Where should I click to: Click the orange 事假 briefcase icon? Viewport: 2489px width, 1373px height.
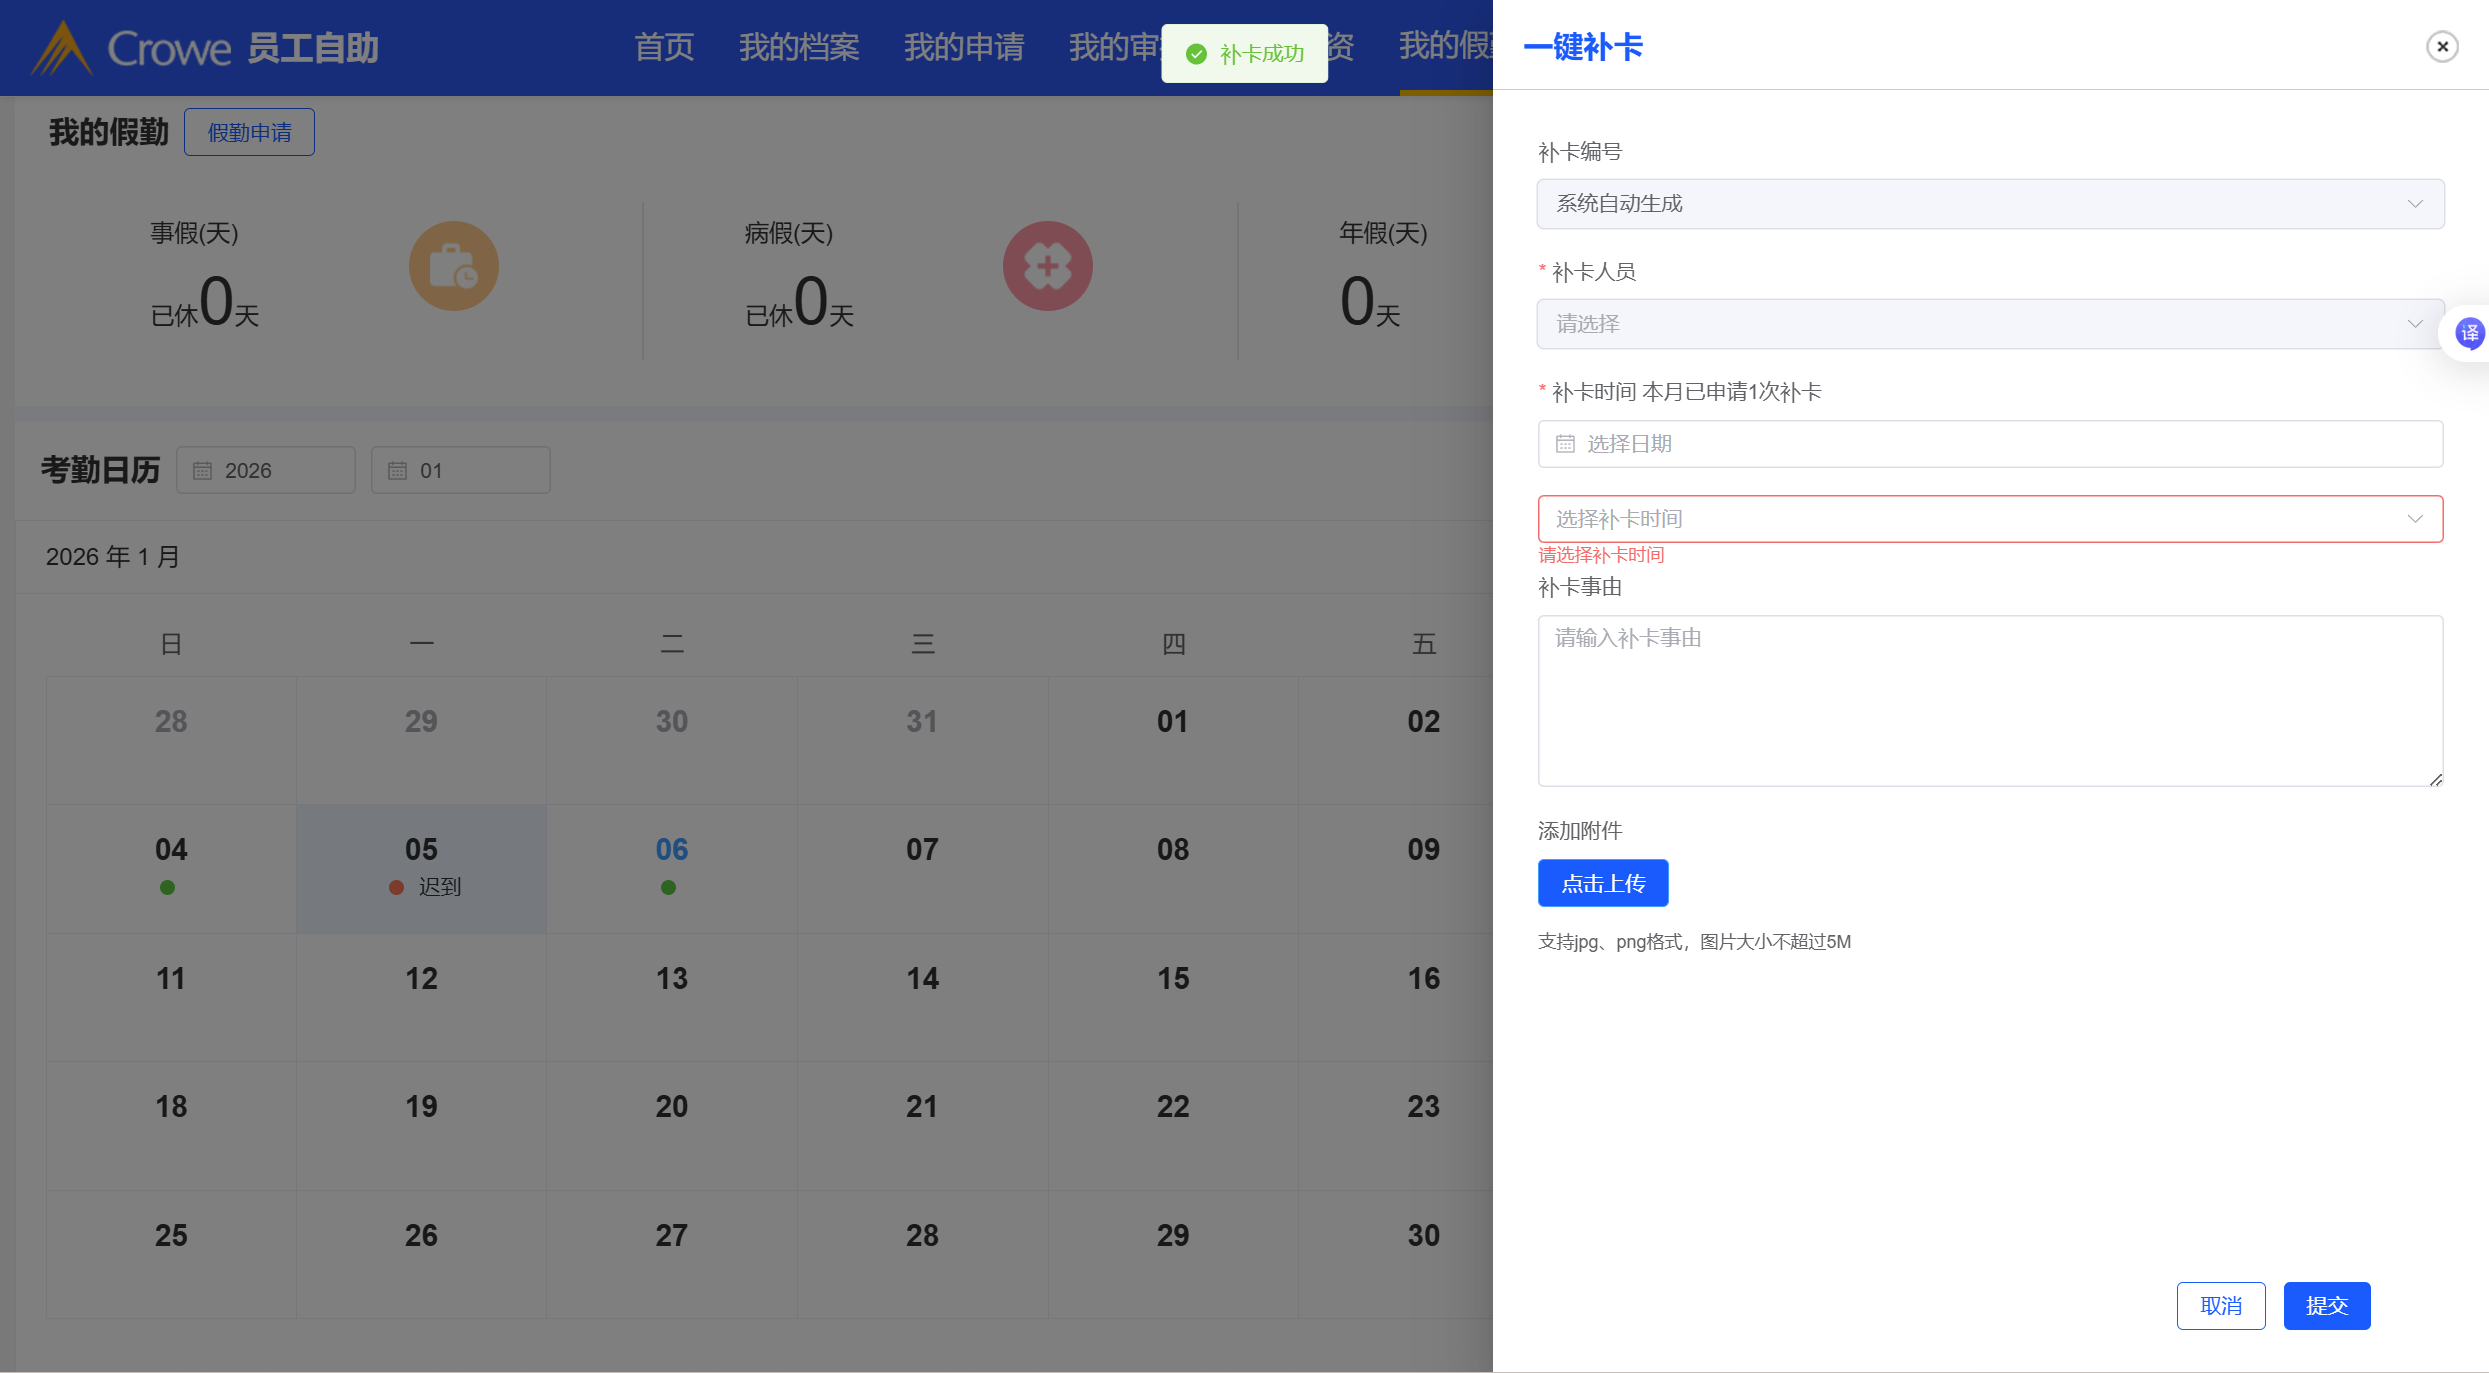(x=453, y=266)
